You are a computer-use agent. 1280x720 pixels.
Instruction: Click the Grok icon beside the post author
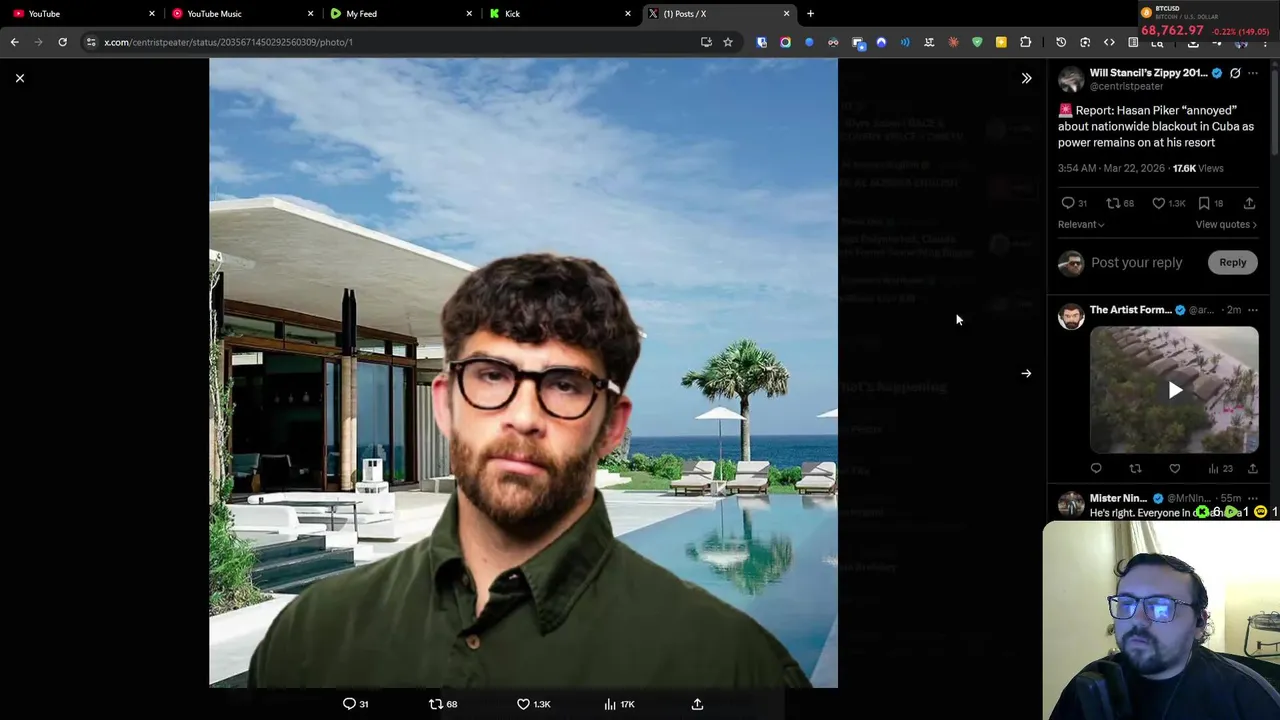coord(1235,73)
